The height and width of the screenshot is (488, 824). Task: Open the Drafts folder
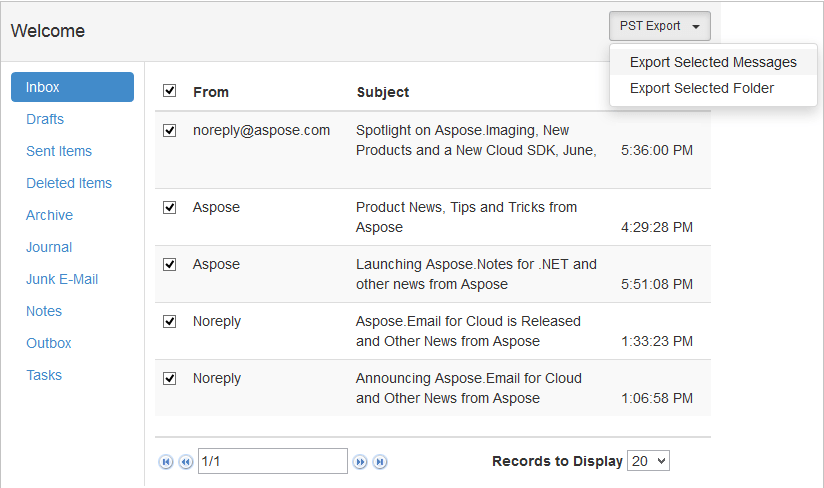coord(45,119)
